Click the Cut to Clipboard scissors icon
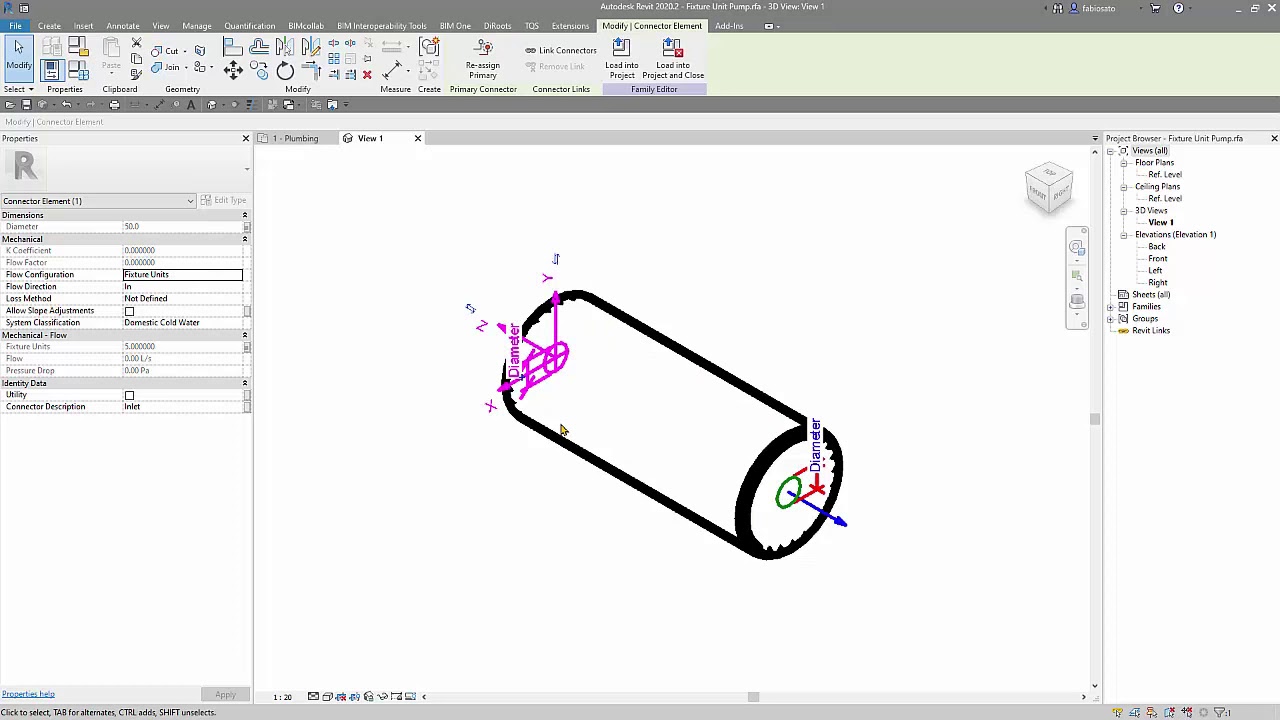This screenshot has height=720, width=1280. tap(136, 44)
